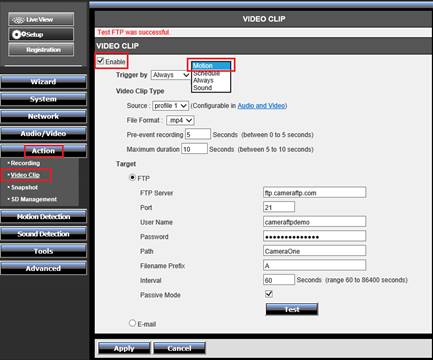Viewport: 433px width, 360px height.
Task: Follow the Audio and Video link
Action: [x=262, y=106]
